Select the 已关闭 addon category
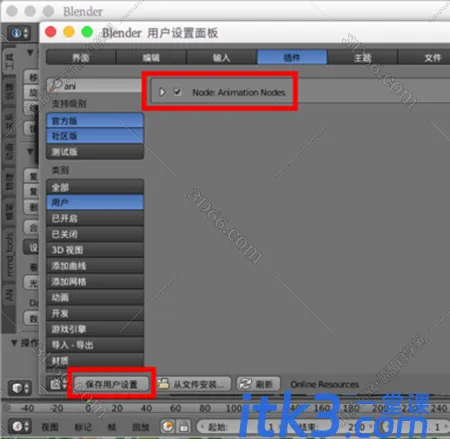Viewport: 450px width, 439px height. point(95,234)
